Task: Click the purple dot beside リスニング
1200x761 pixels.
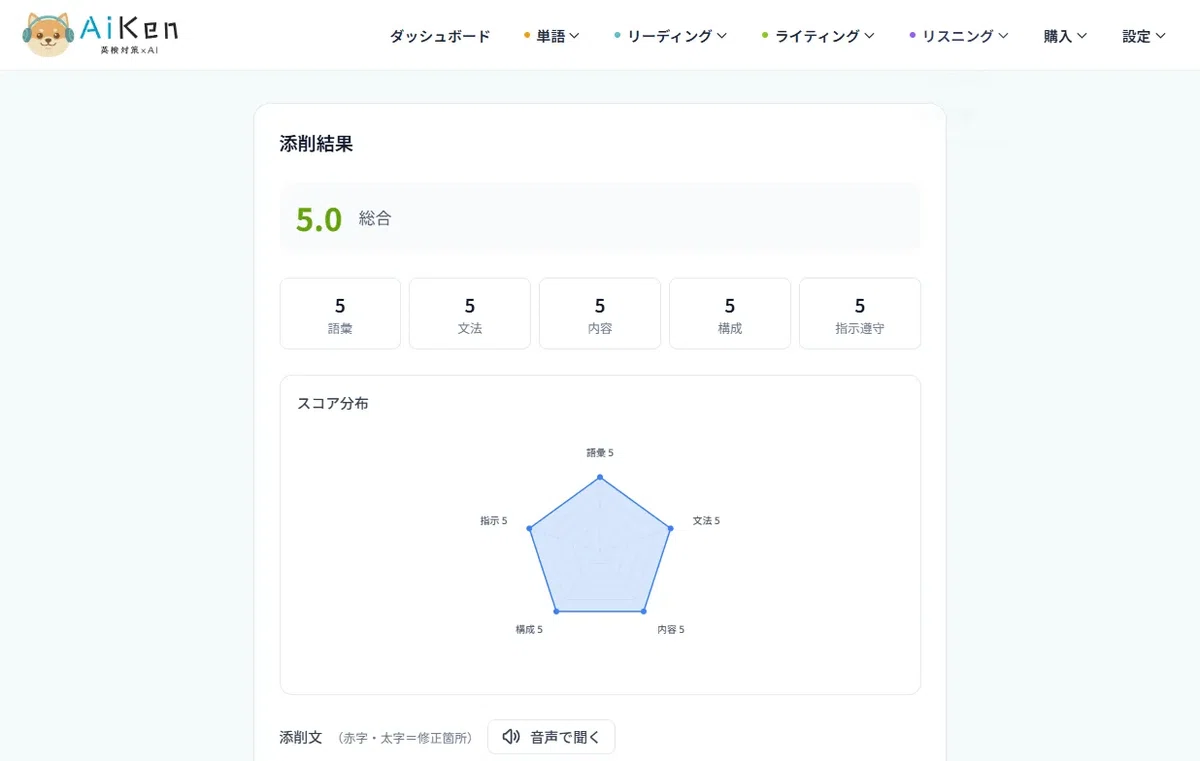Action: click(912, 36)
